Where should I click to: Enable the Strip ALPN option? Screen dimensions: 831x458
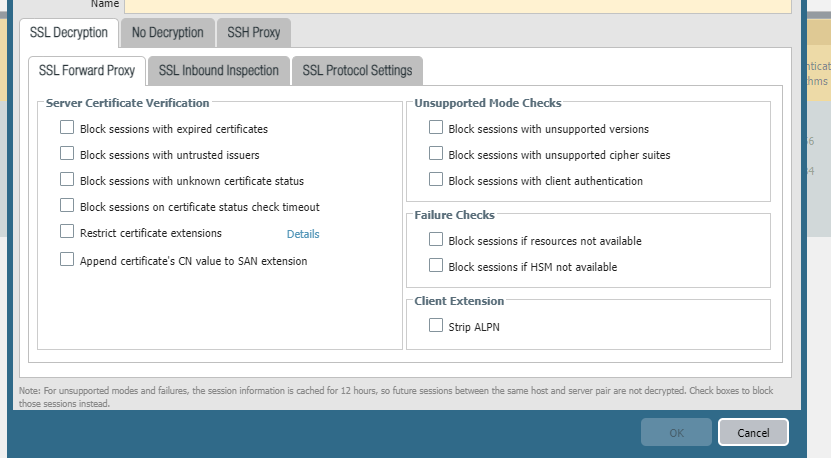point(436,325)
